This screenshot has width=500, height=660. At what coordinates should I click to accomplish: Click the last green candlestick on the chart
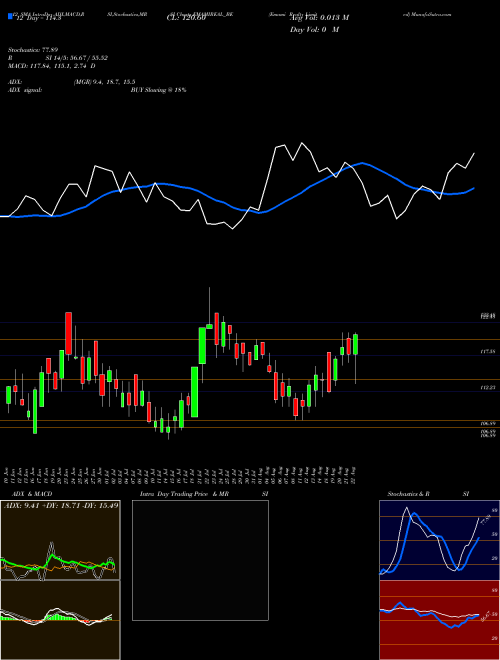coord(356,344)
